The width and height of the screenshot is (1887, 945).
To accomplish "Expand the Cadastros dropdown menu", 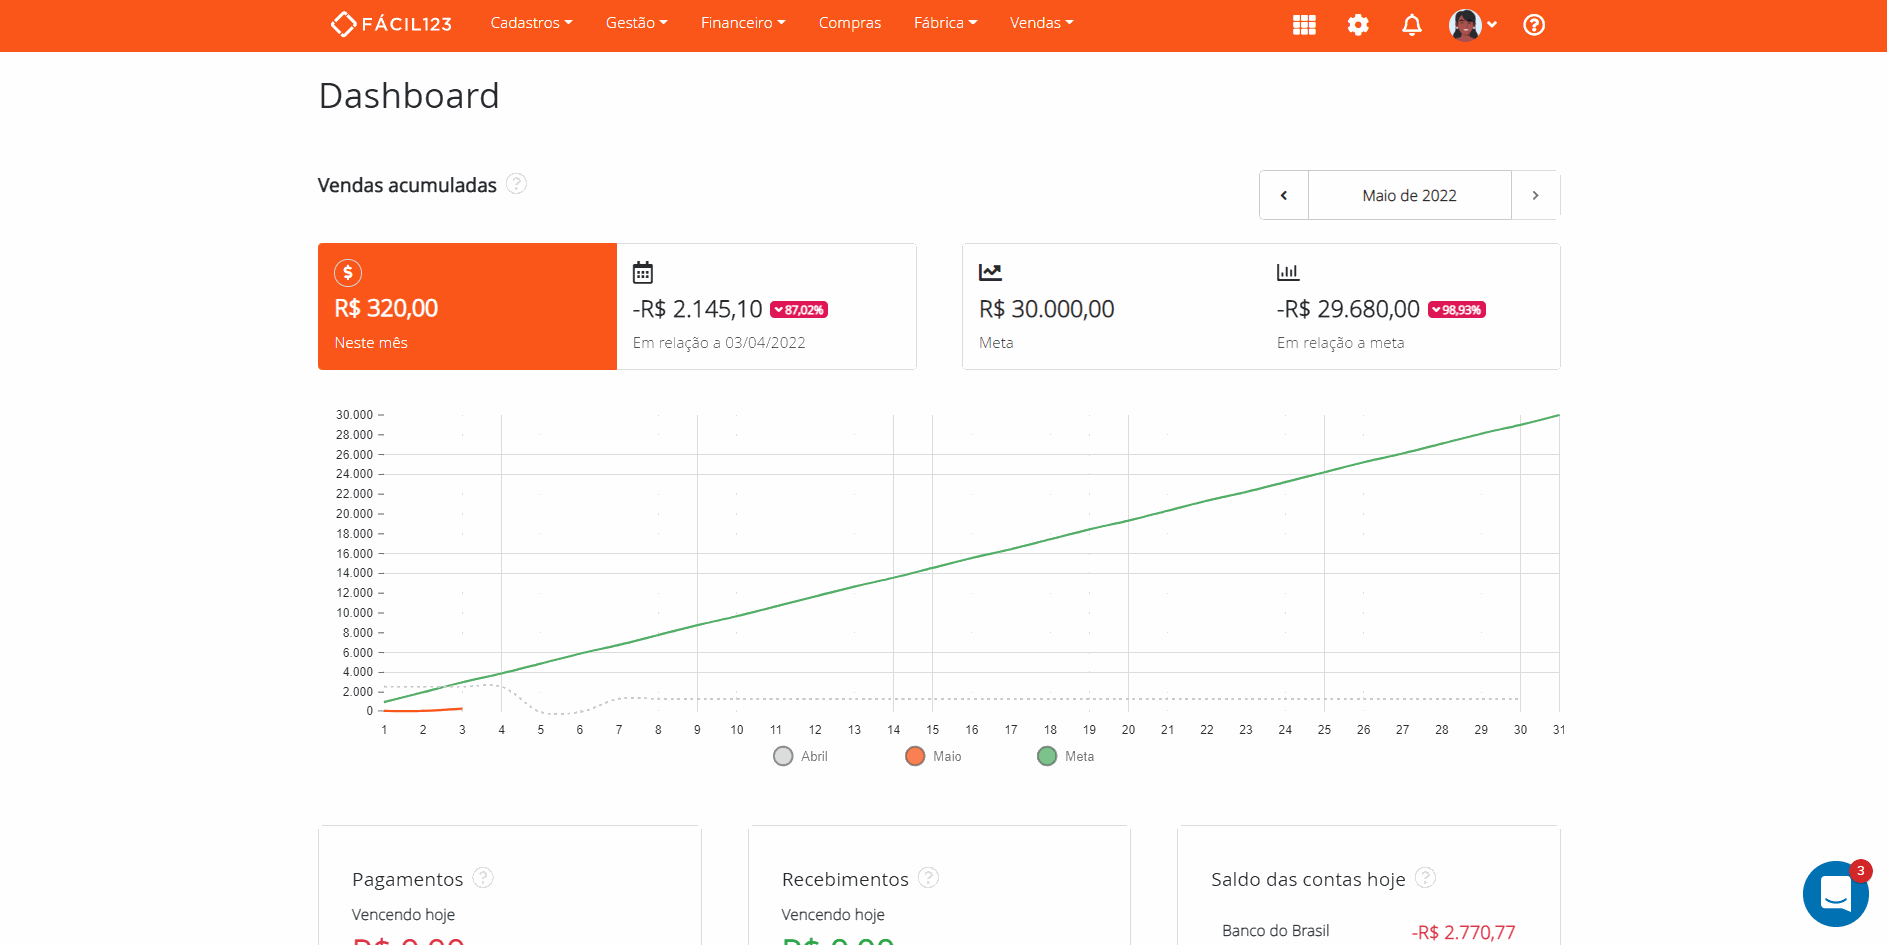I will coord(531,23).
